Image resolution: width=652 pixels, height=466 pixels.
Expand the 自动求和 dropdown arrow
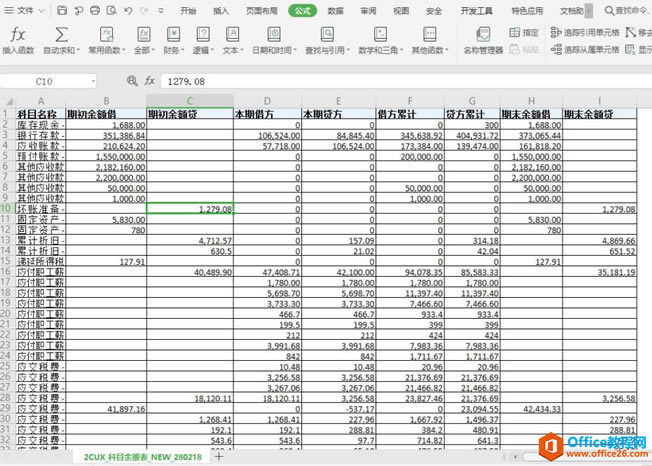(x=78, y=50)
